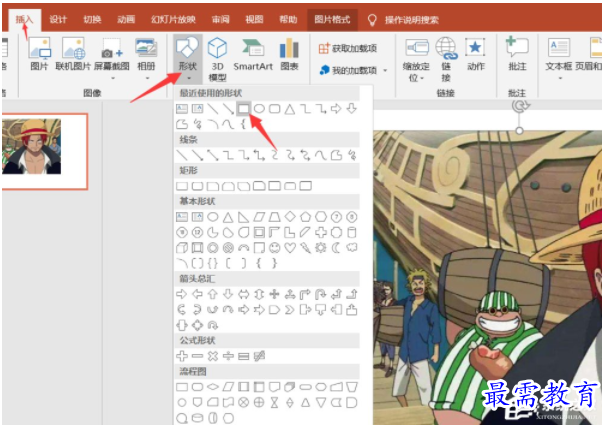Screen dimensions: 606x426
Task: Go to the 幻灯片放映 slideshow tab
Action: coord(173,19)
